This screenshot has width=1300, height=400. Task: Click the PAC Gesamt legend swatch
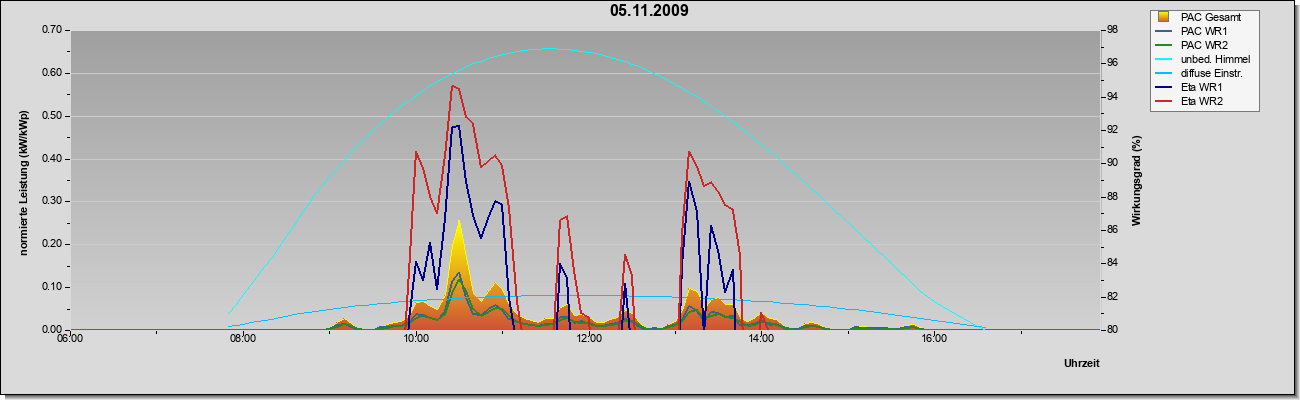[1165, 17]
